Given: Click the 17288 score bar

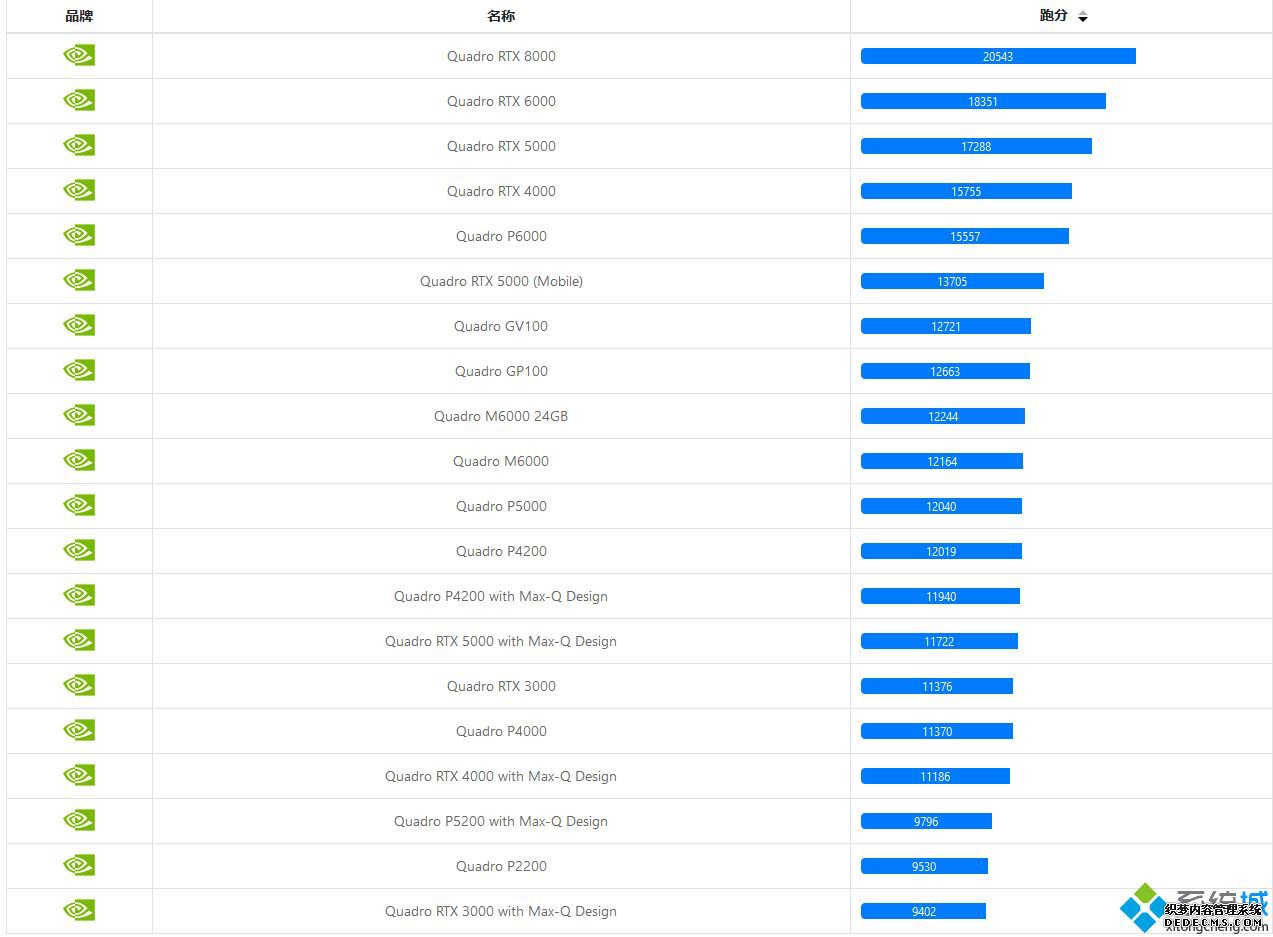Looking at the screenshot, I should pyautogui.click(x=976, y=146).
